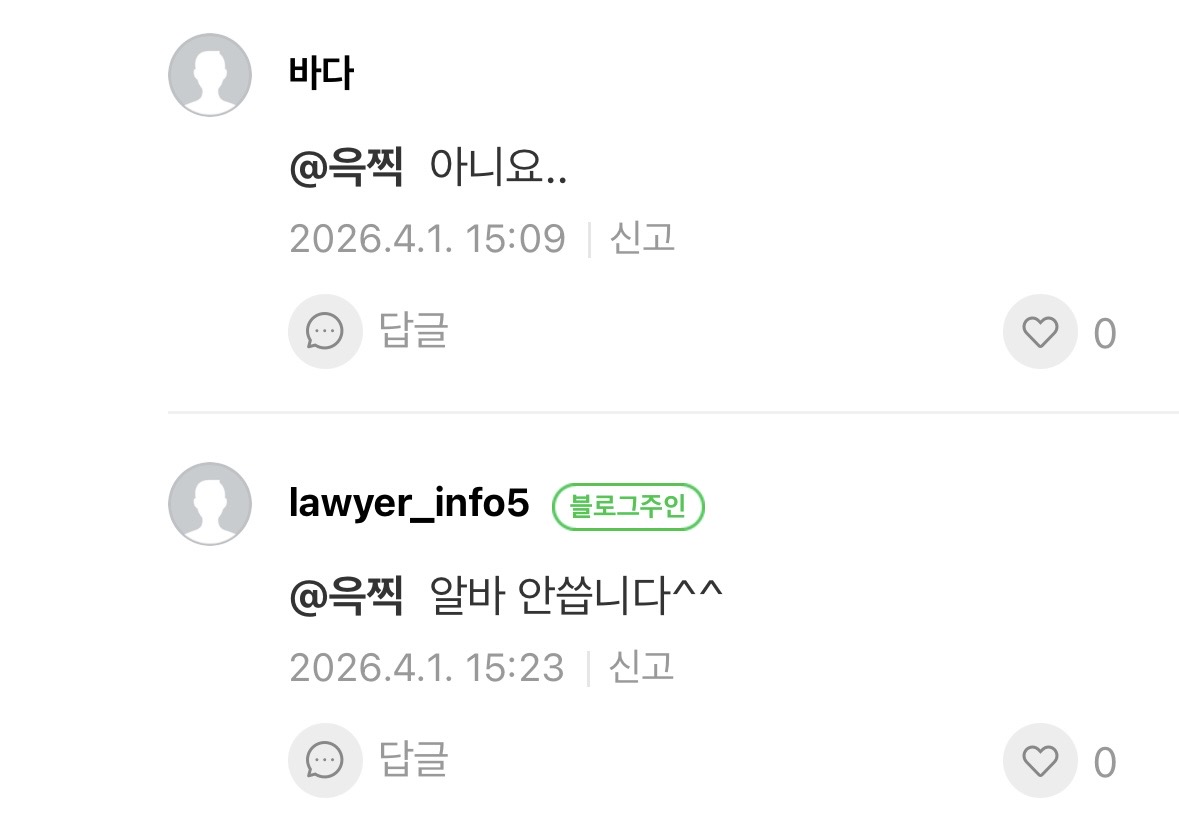The width and height of the screenshot is (1179, 822).
Task: Open lawyer_info5's profile avatar
Action: [210, 503]
